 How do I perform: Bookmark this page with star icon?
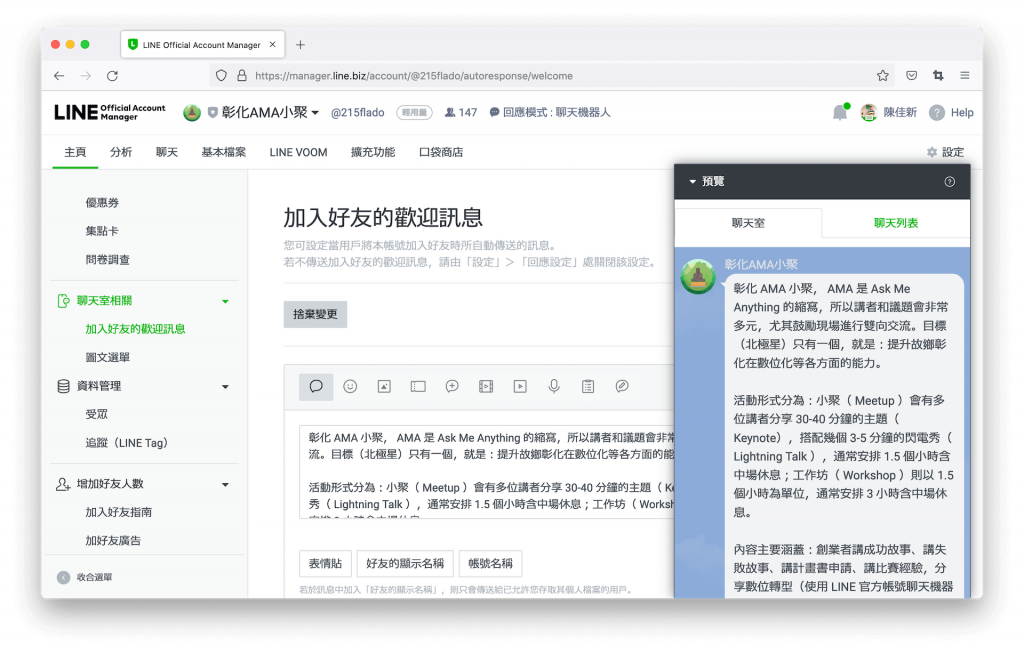[x=883, y=76]
